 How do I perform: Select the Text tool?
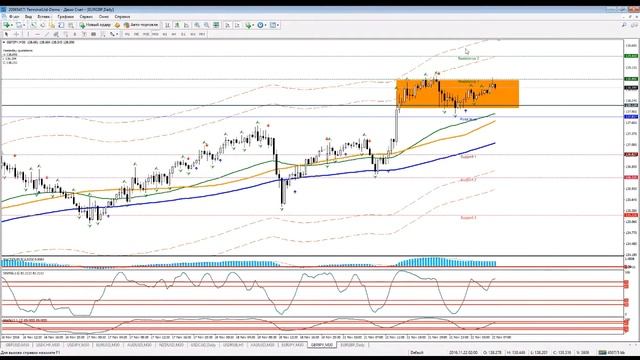[x=75, y=34]
